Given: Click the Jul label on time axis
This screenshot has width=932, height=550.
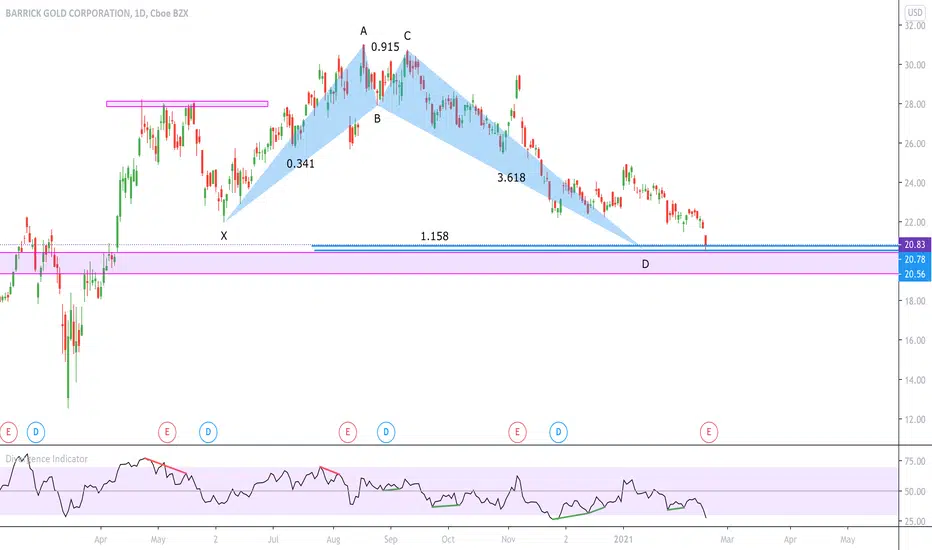Looking at the screenshot, I should (x=273, y=539).
